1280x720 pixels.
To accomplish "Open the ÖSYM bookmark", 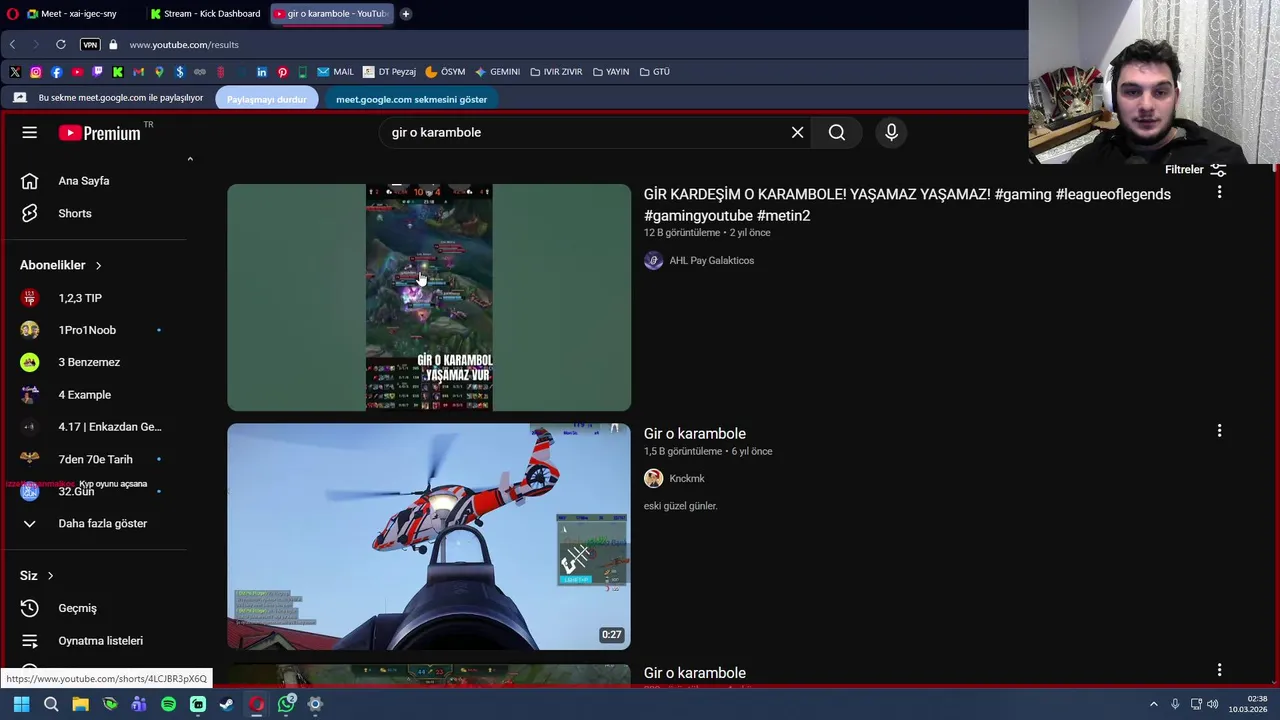I will (x=445, y=72).
